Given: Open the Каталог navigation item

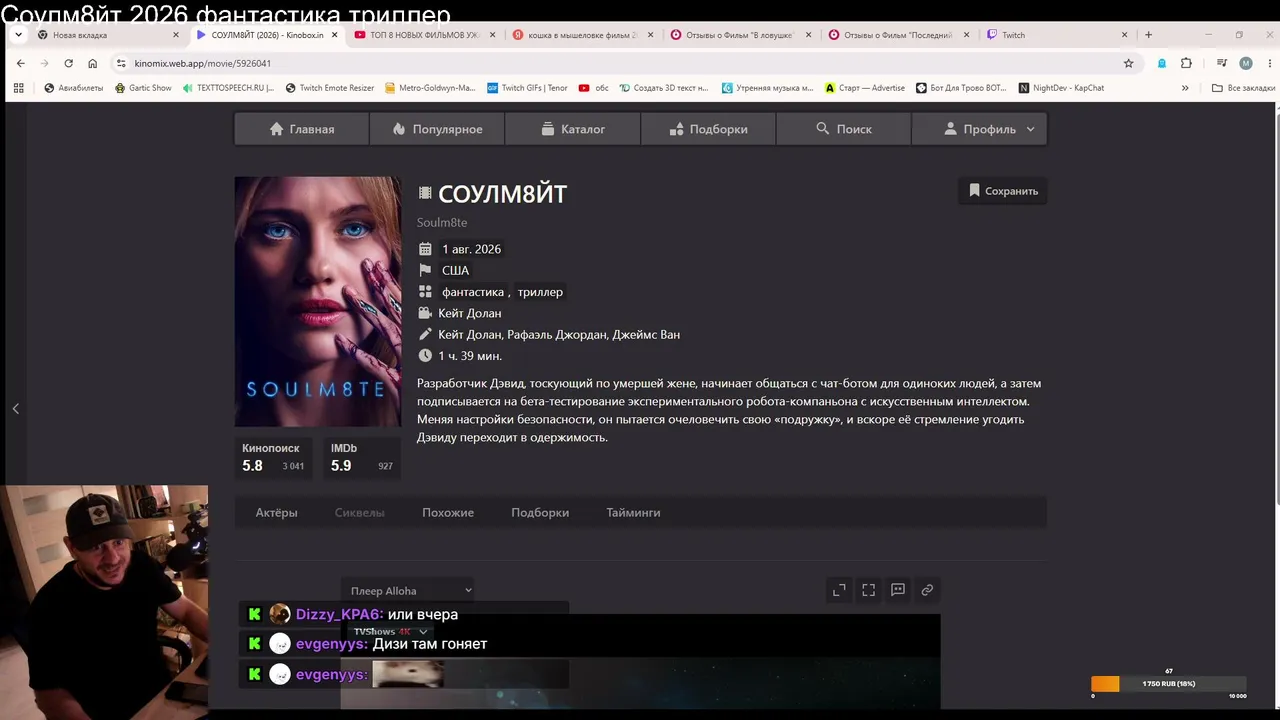Looking at the screenshot, I should point(573,129).
